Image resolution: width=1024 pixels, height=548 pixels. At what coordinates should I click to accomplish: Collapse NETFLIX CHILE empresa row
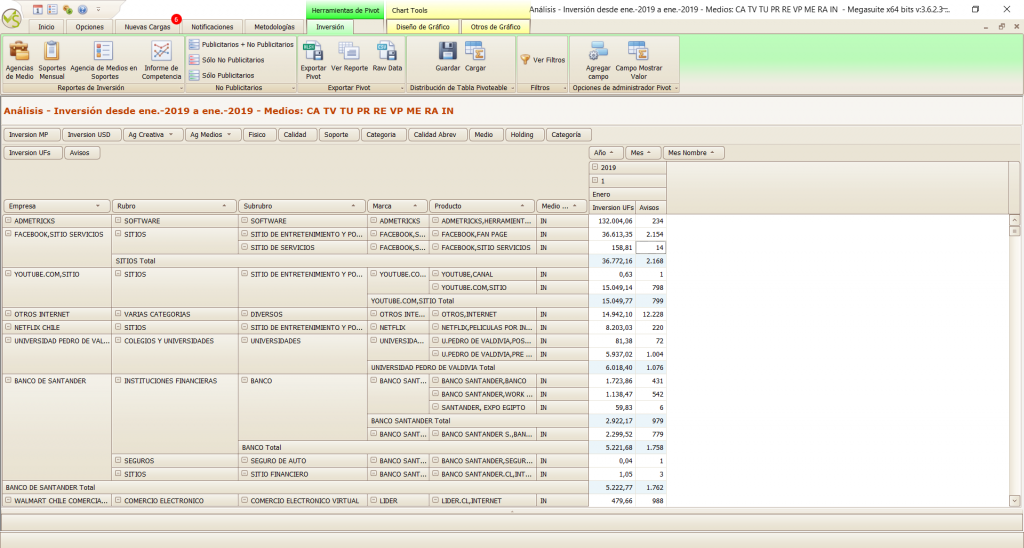tap(8, 327)
